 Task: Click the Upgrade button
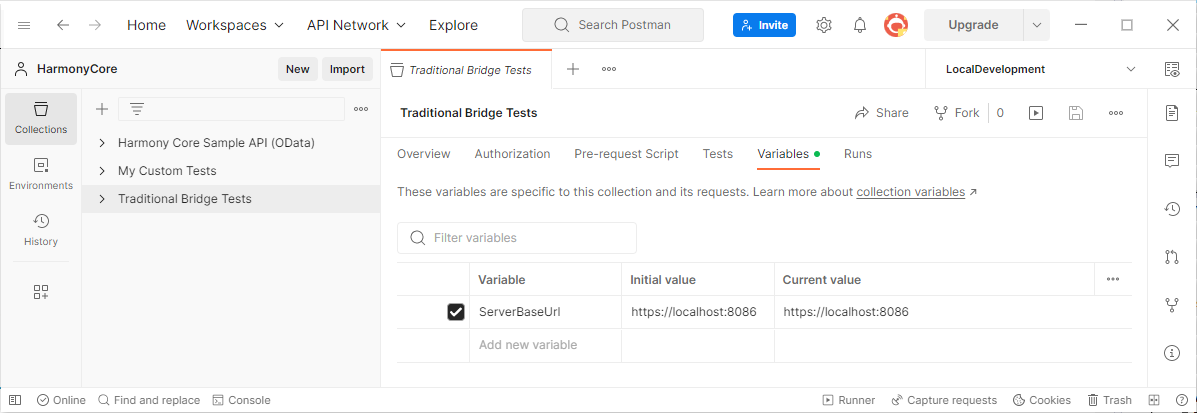973,25
